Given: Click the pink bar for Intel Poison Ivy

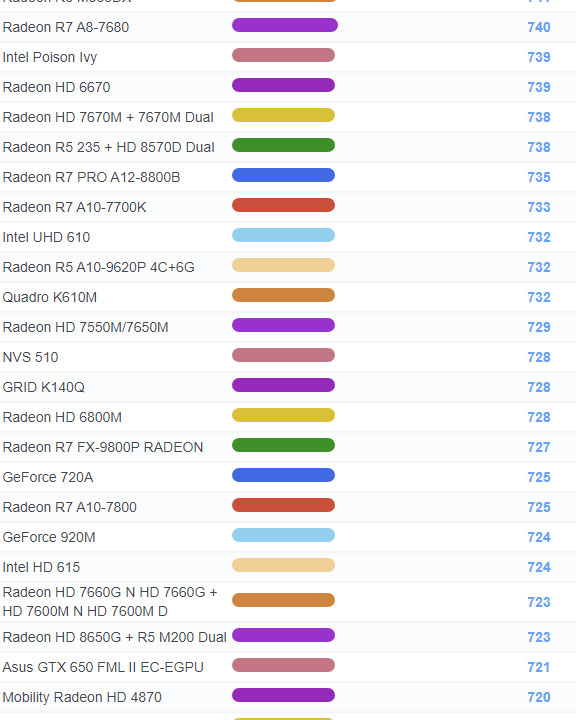Looking at the screenshot, I should [283, 55].
